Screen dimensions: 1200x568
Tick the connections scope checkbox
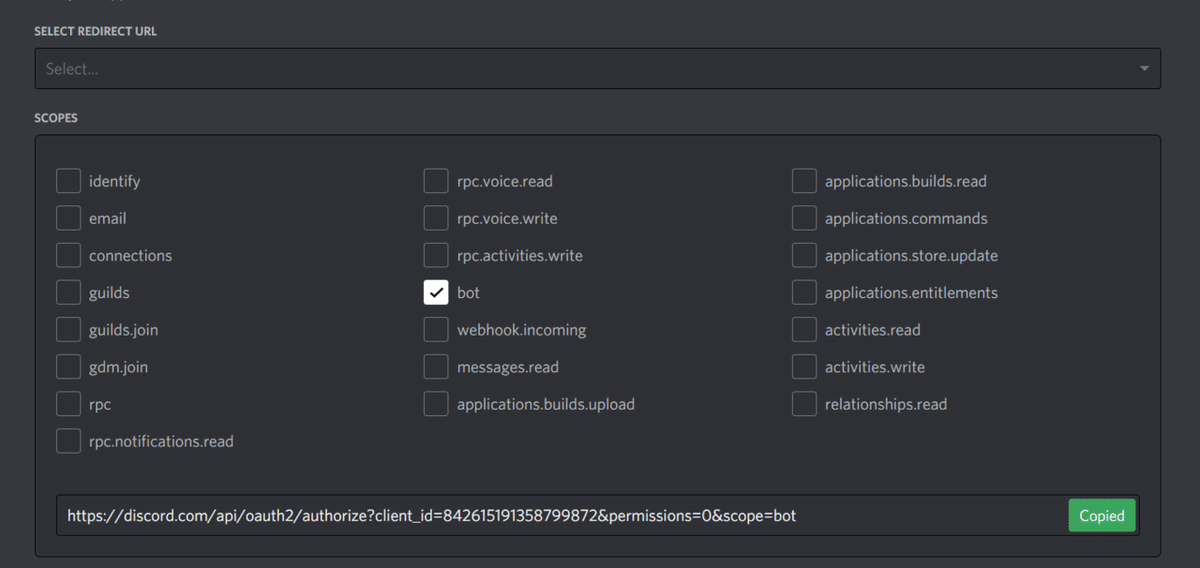click(68, 255)
